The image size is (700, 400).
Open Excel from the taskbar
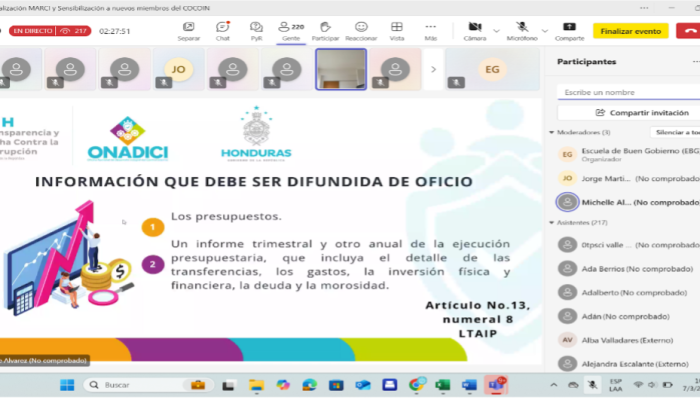(443, 385)
